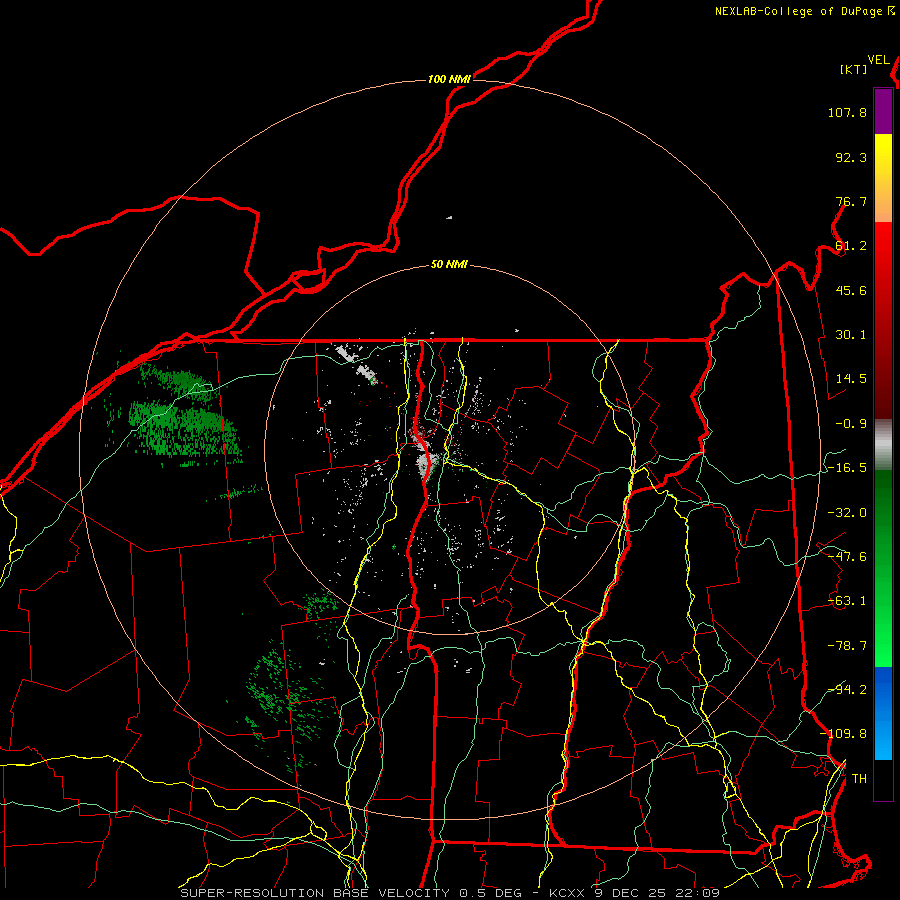Click the -94.2 velocity scale value
This screenshot has width=900, height=900.
[x=847, y=690]
